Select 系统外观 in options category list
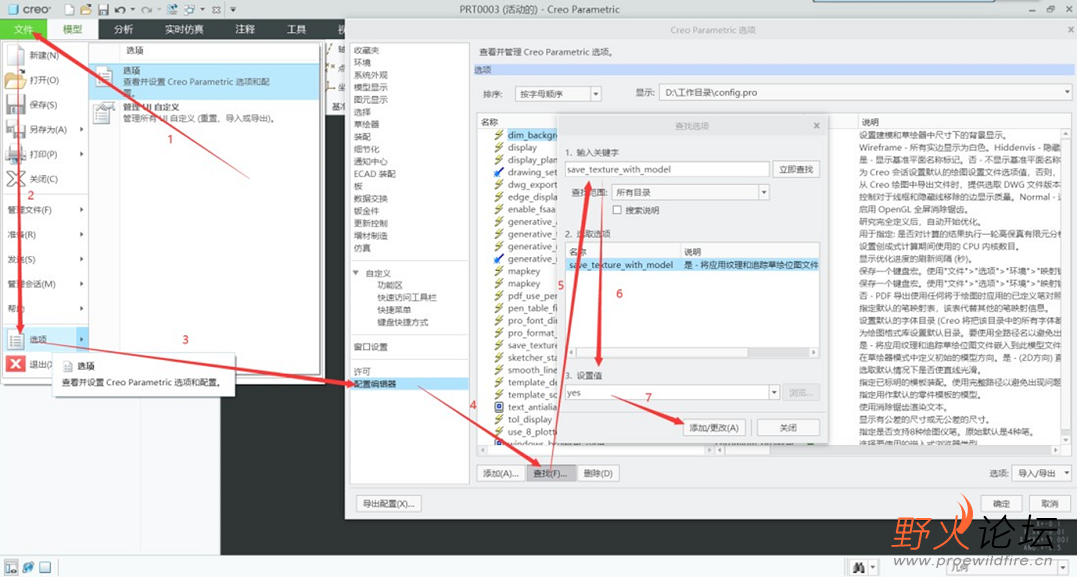This screenshot has width=1077, height=577. click(x=371, y=75)
